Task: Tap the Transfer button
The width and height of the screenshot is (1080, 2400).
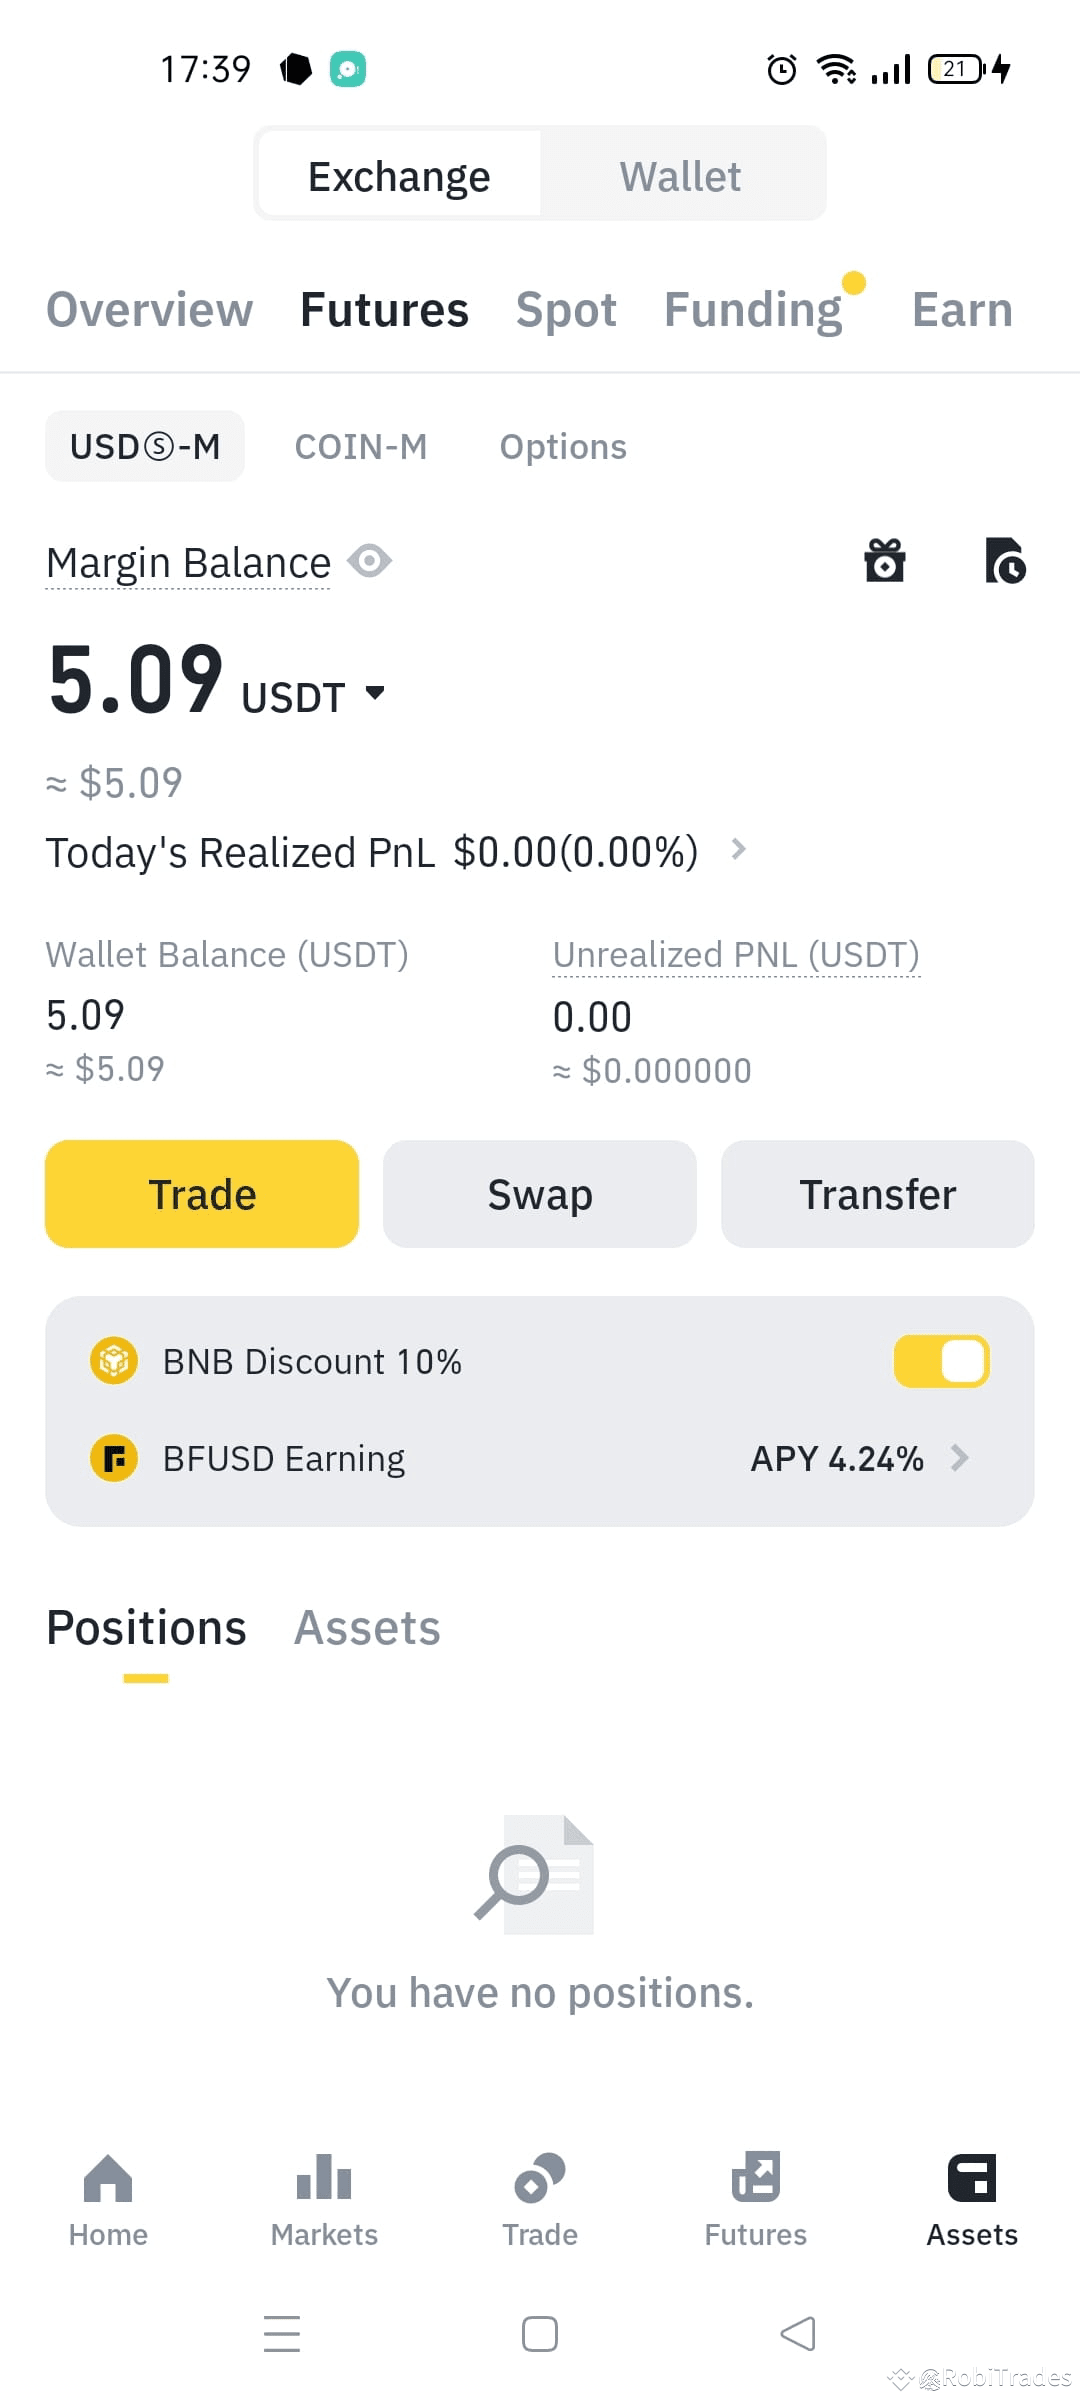Action: point(878,1194)
